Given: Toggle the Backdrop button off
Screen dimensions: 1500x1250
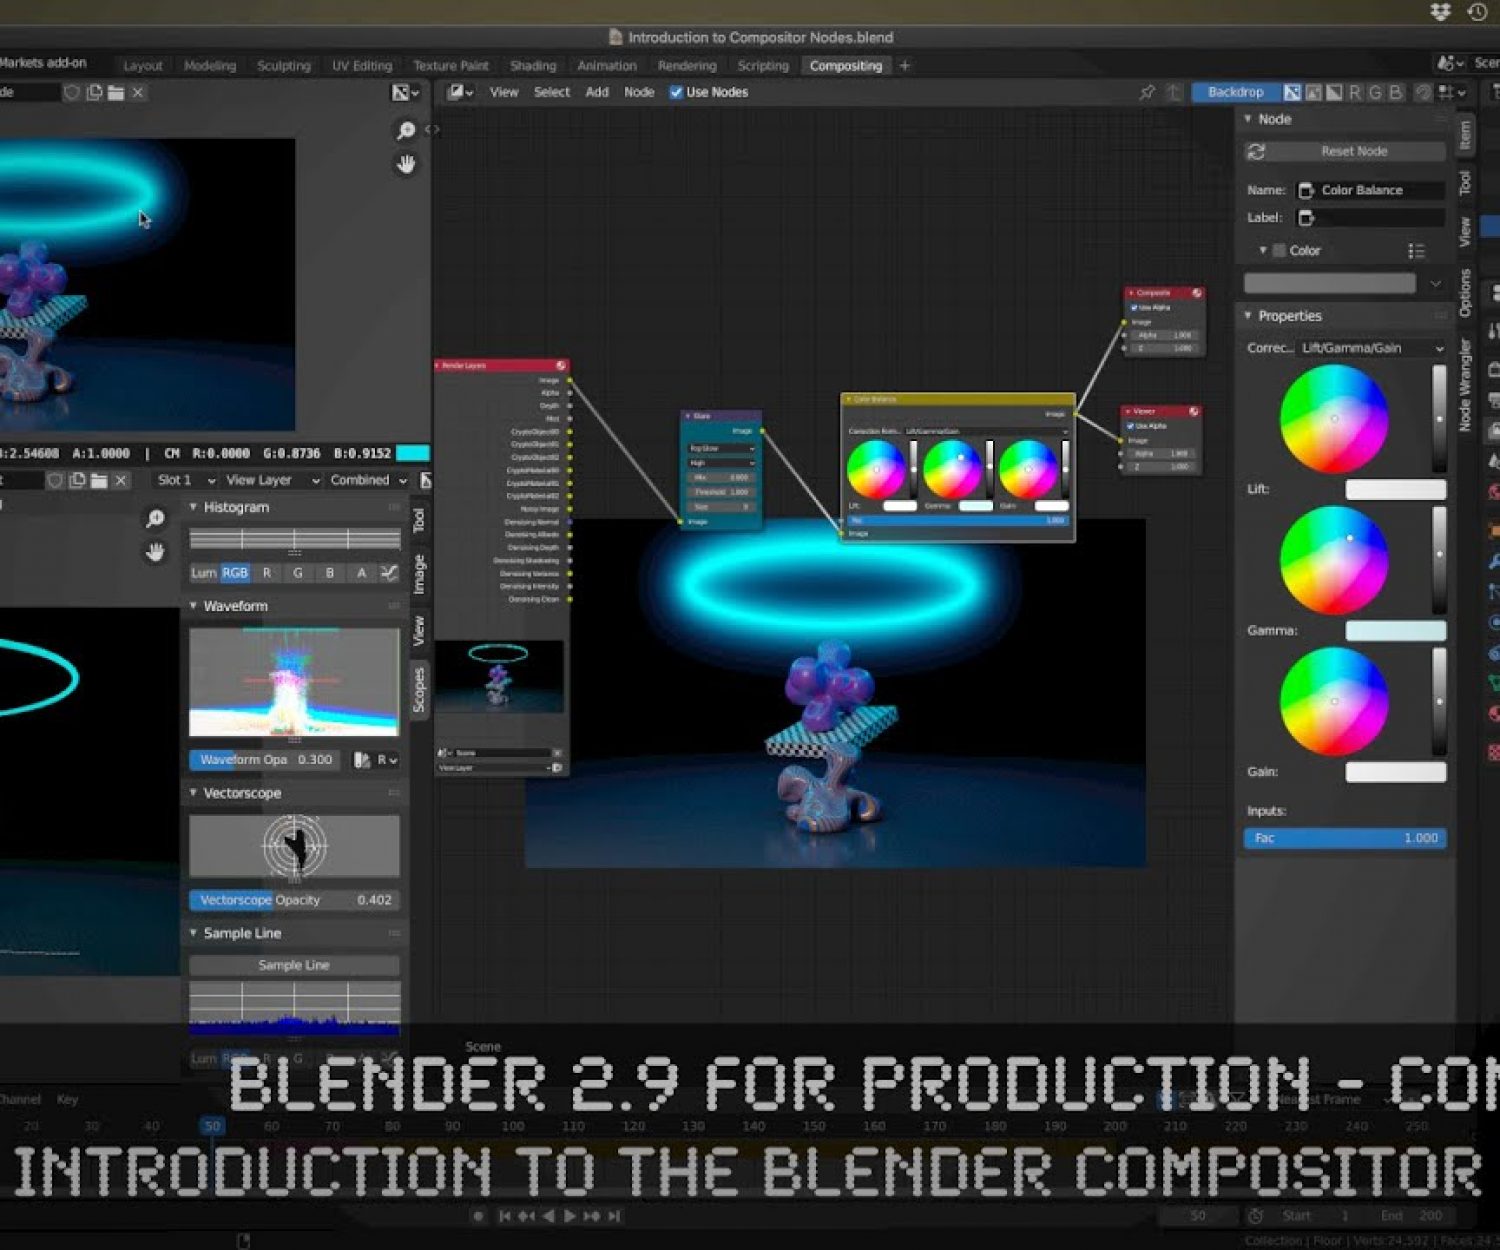Looking at the screenshot, I should click(x=1235, y=92).
